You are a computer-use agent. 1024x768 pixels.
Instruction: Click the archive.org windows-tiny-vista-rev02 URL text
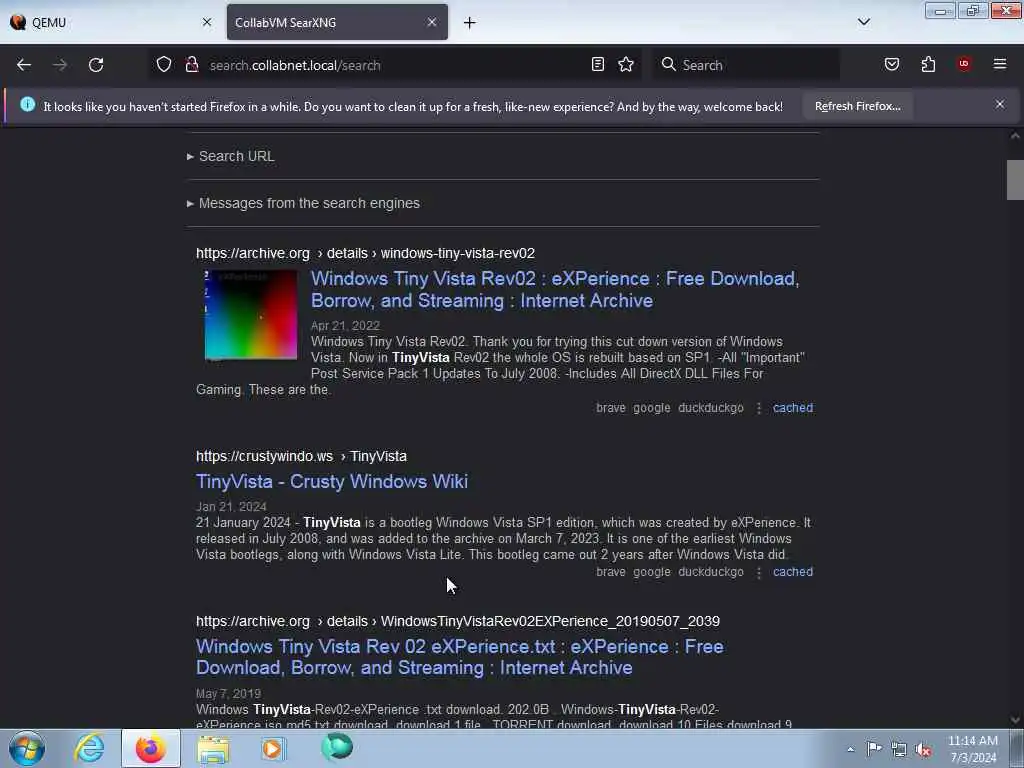click(365, 253)
